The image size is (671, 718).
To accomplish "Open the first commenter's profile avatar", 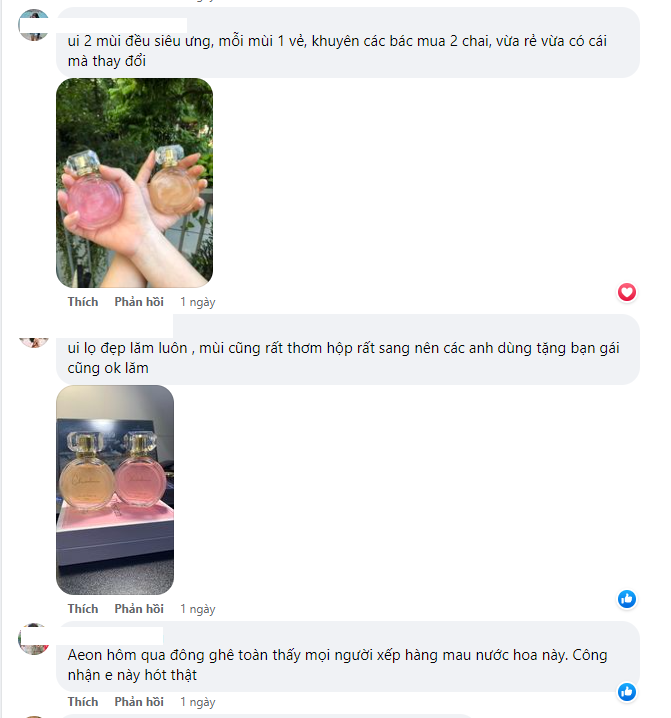I will click(x=33, y=25).
